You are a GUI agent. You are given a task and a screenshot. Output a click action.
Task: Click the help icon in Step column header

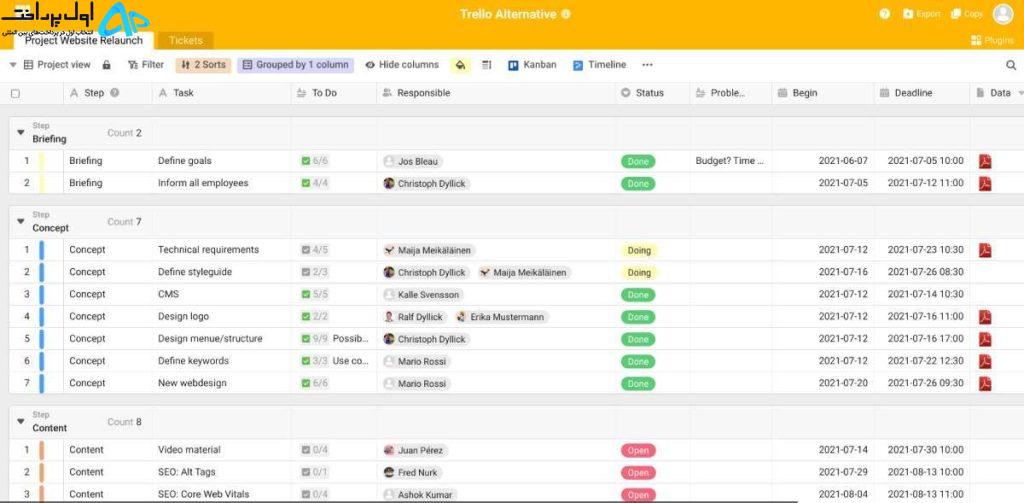click(x=115, y=93)
